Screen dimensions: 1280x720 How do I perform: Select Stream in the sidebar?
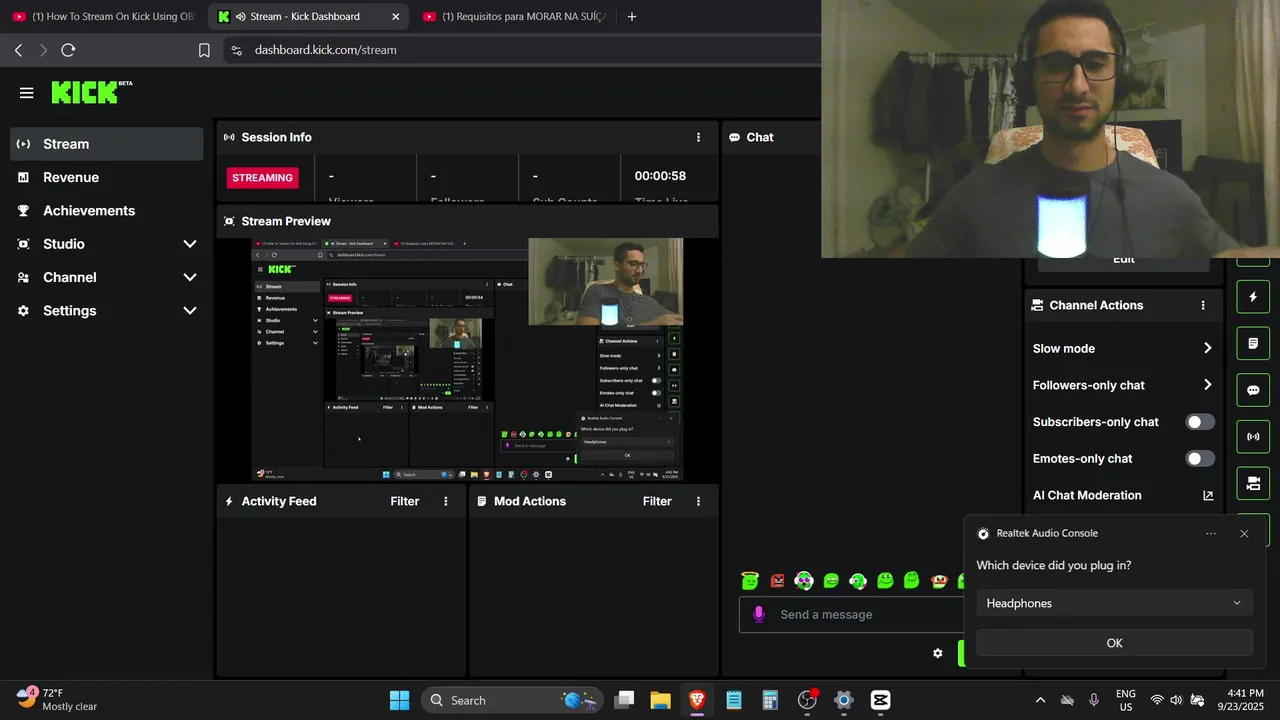[106, 144]
